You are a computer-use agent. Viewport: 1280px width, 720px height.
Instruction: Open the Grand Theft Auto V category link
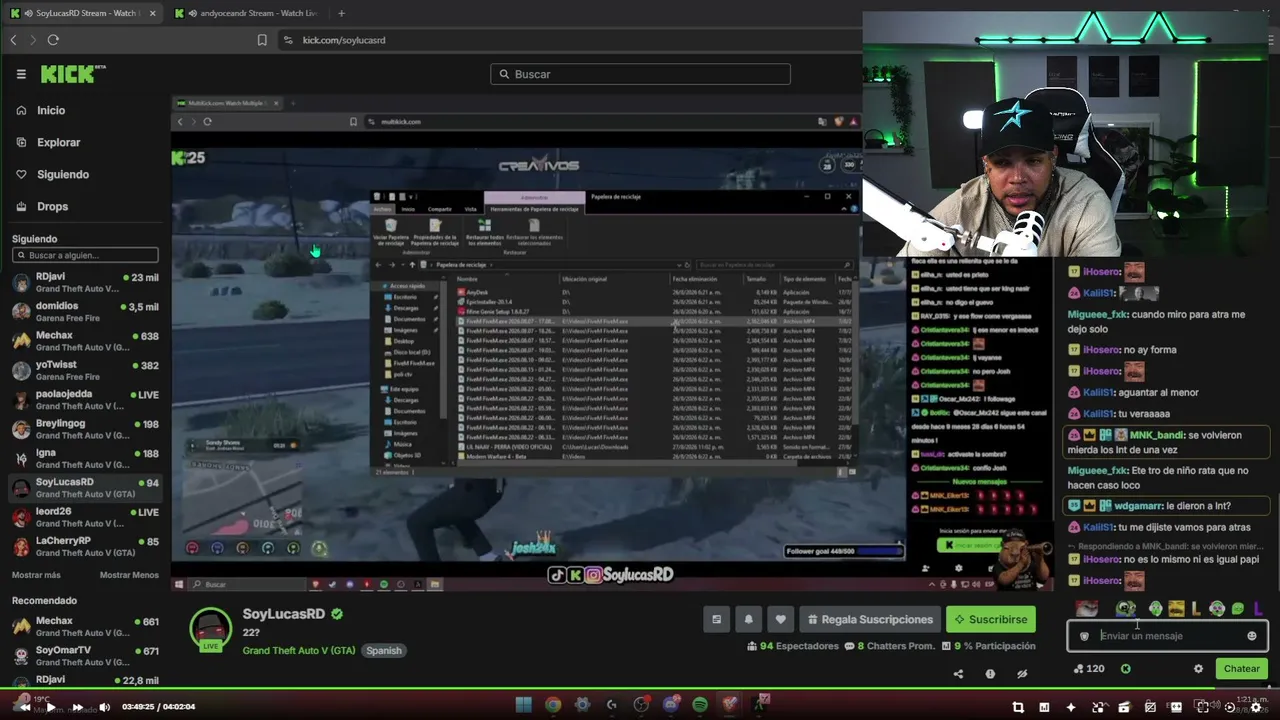coord(299,650)
